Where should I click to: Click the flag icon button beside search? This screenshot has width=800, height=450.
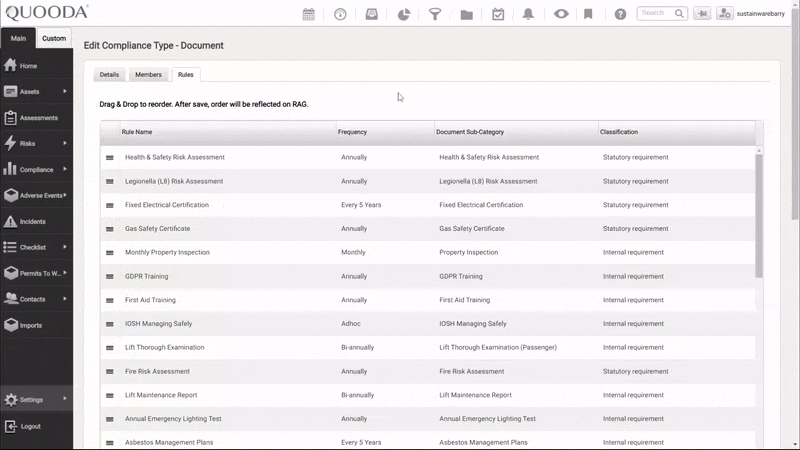[x=703, y=14]
